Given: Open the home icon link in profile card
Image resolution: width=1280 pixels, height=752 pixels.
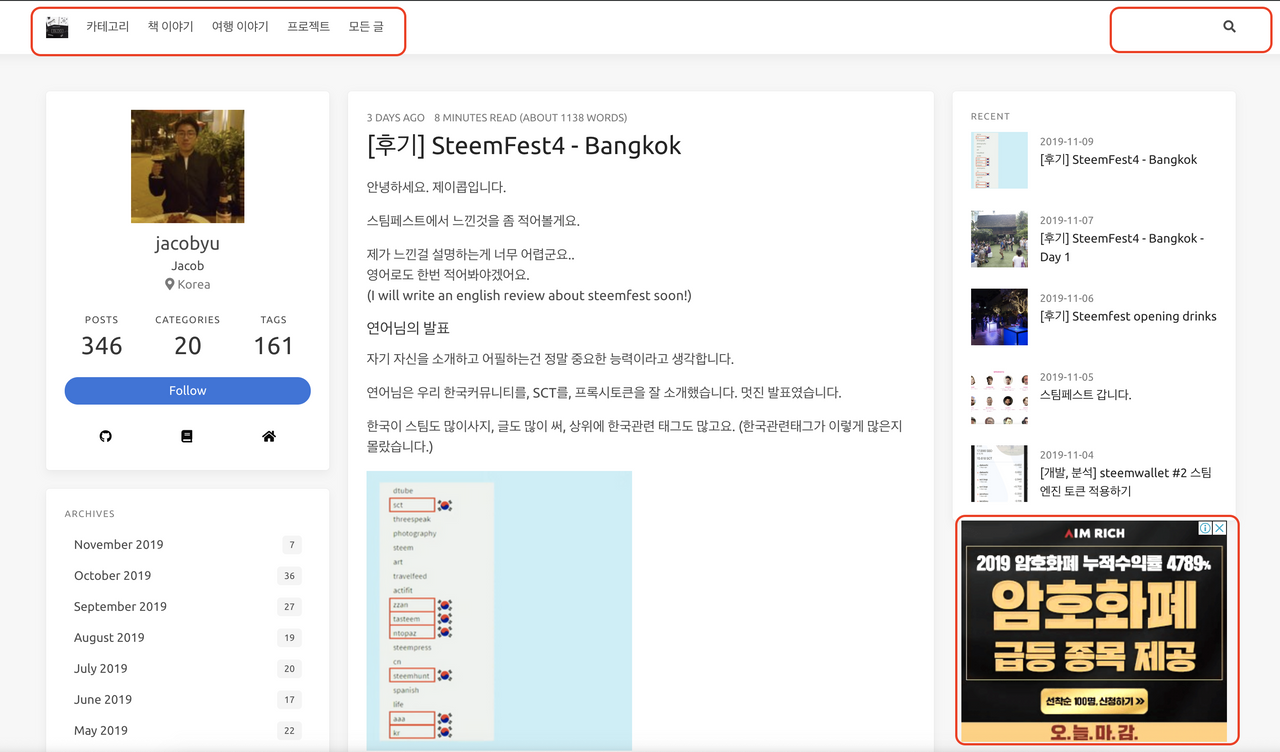Looking at the screenshot, I should 269,436.
